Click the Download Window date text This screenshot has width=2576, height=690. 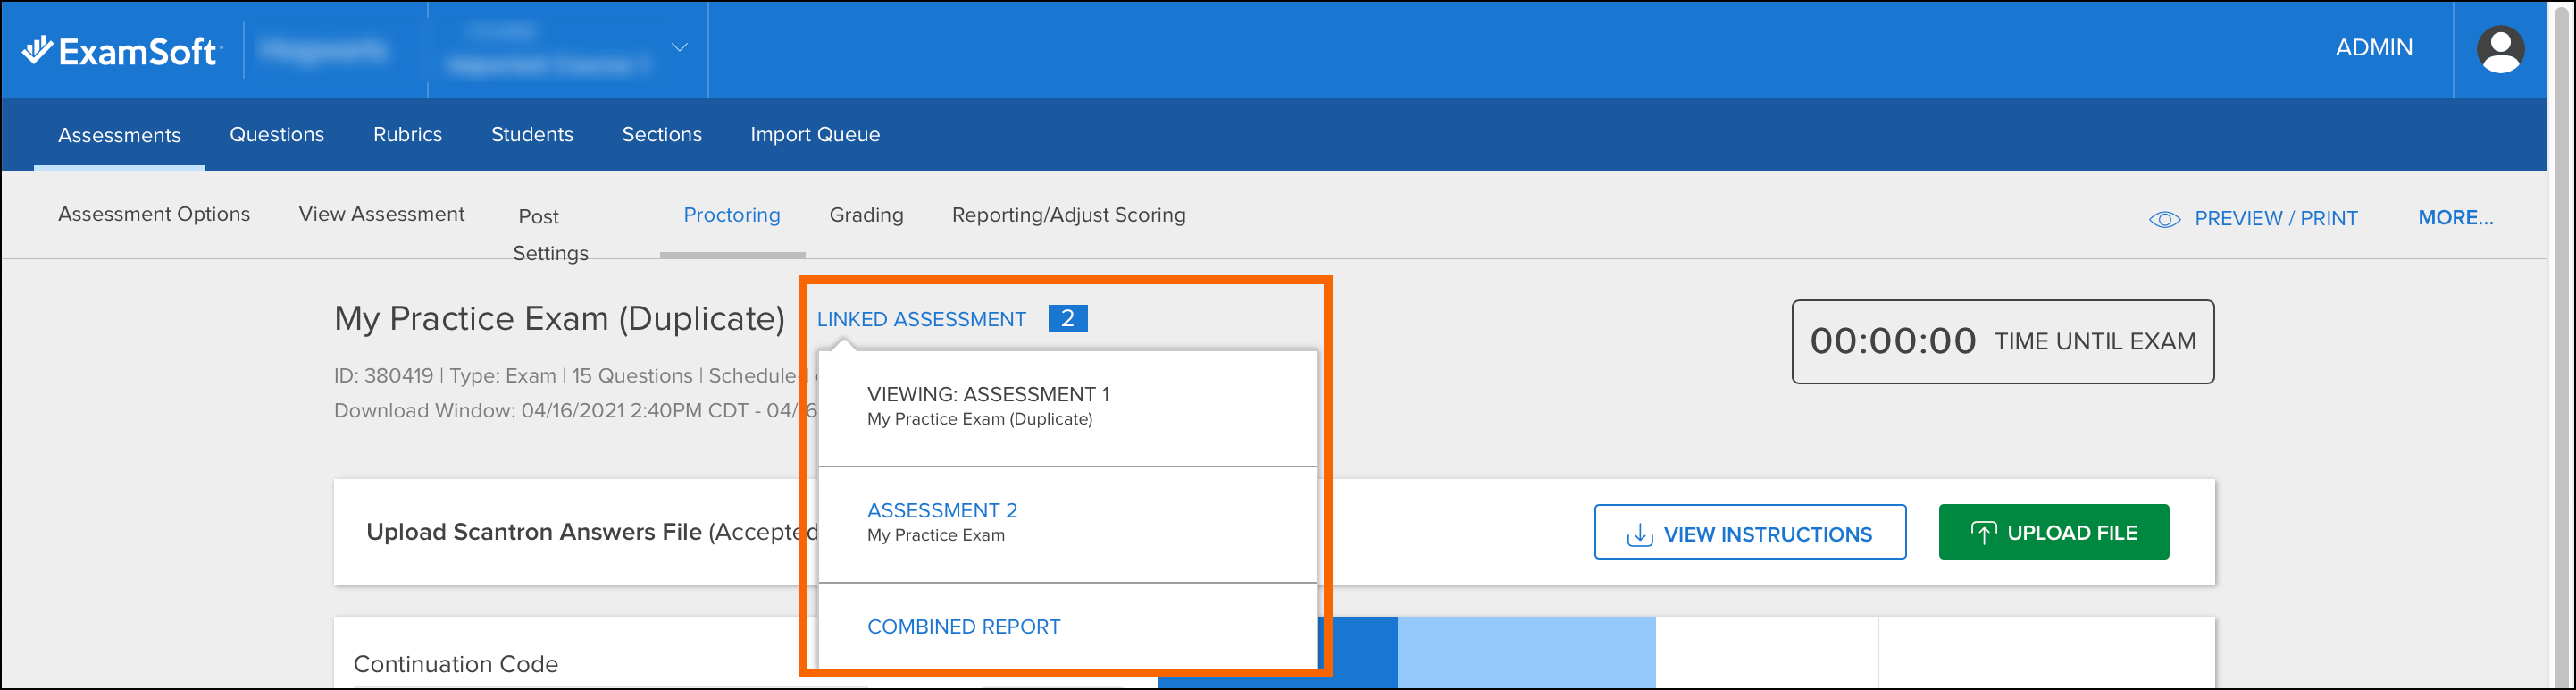(575, 411)
